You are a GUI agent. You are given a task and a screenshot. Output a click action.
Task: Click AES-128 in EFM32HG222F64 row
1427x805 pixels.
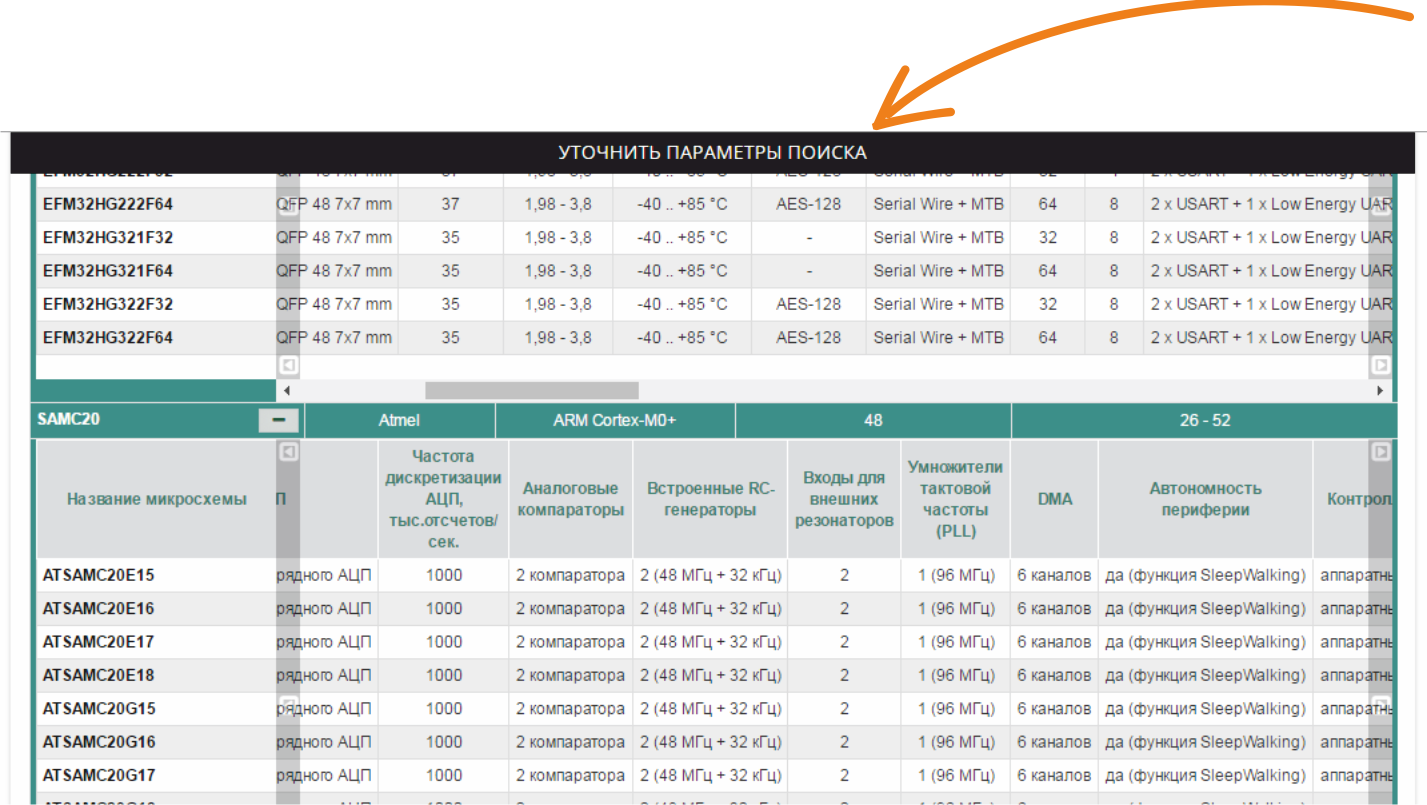tap(809, 204)
